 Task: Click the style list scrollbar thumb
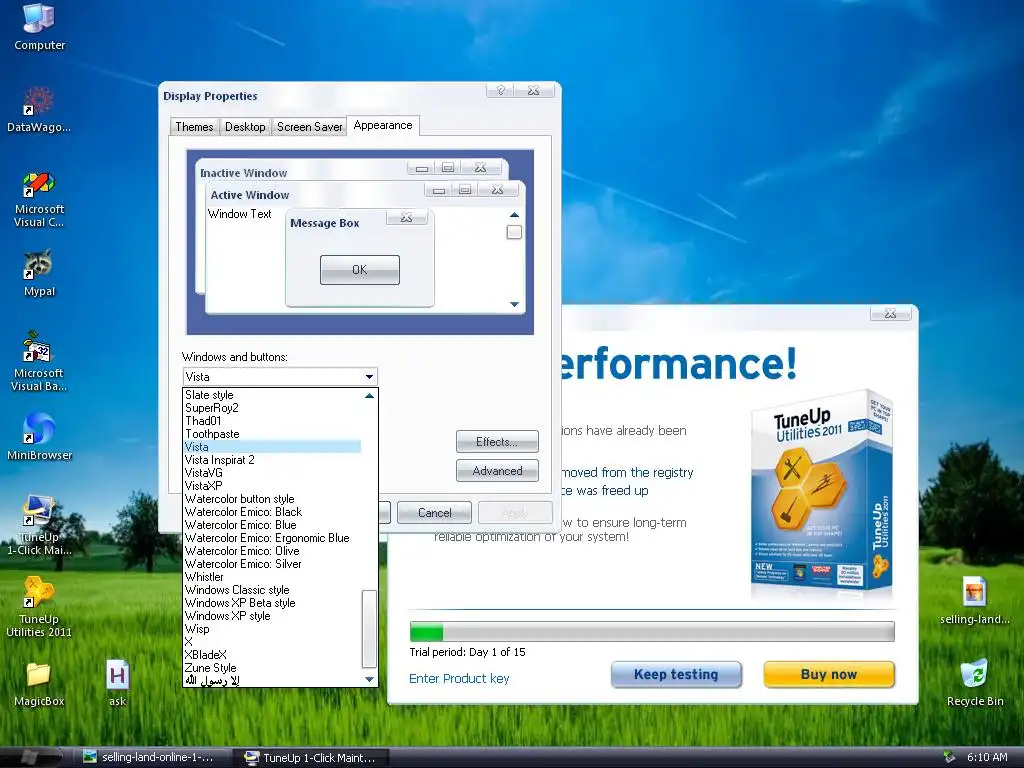[x=369, y=629]
